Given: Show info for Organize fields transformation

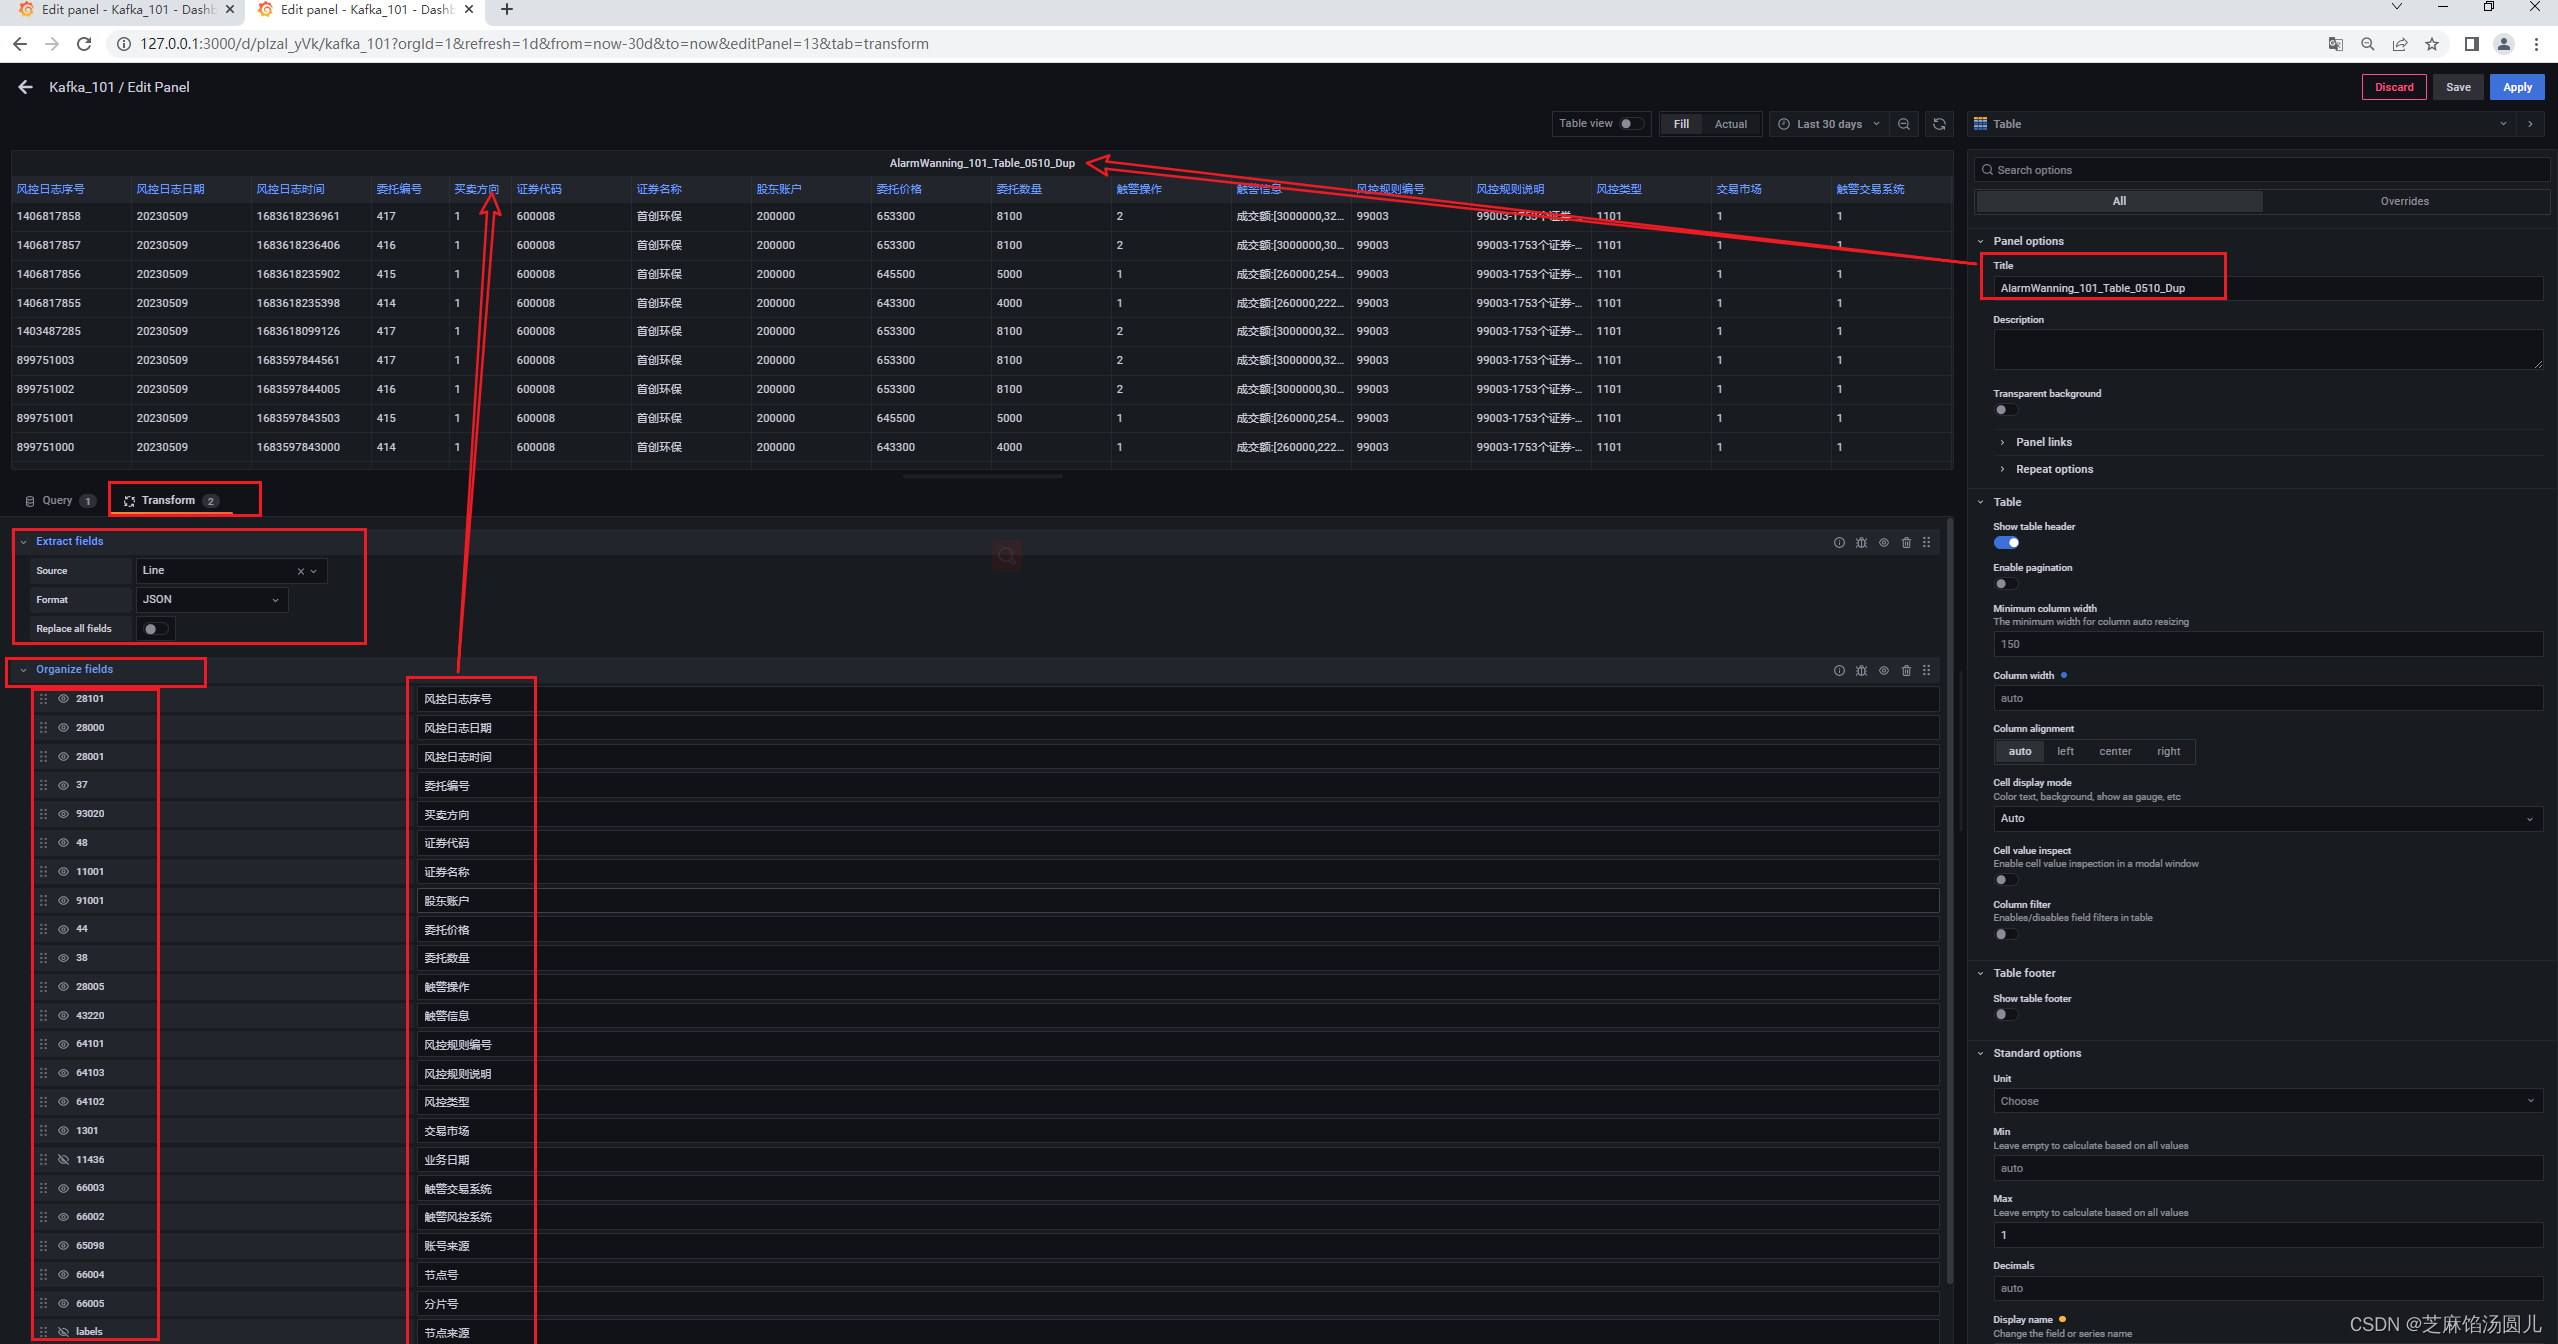Looking at the screenshot, I should (x=1839, y=670).
